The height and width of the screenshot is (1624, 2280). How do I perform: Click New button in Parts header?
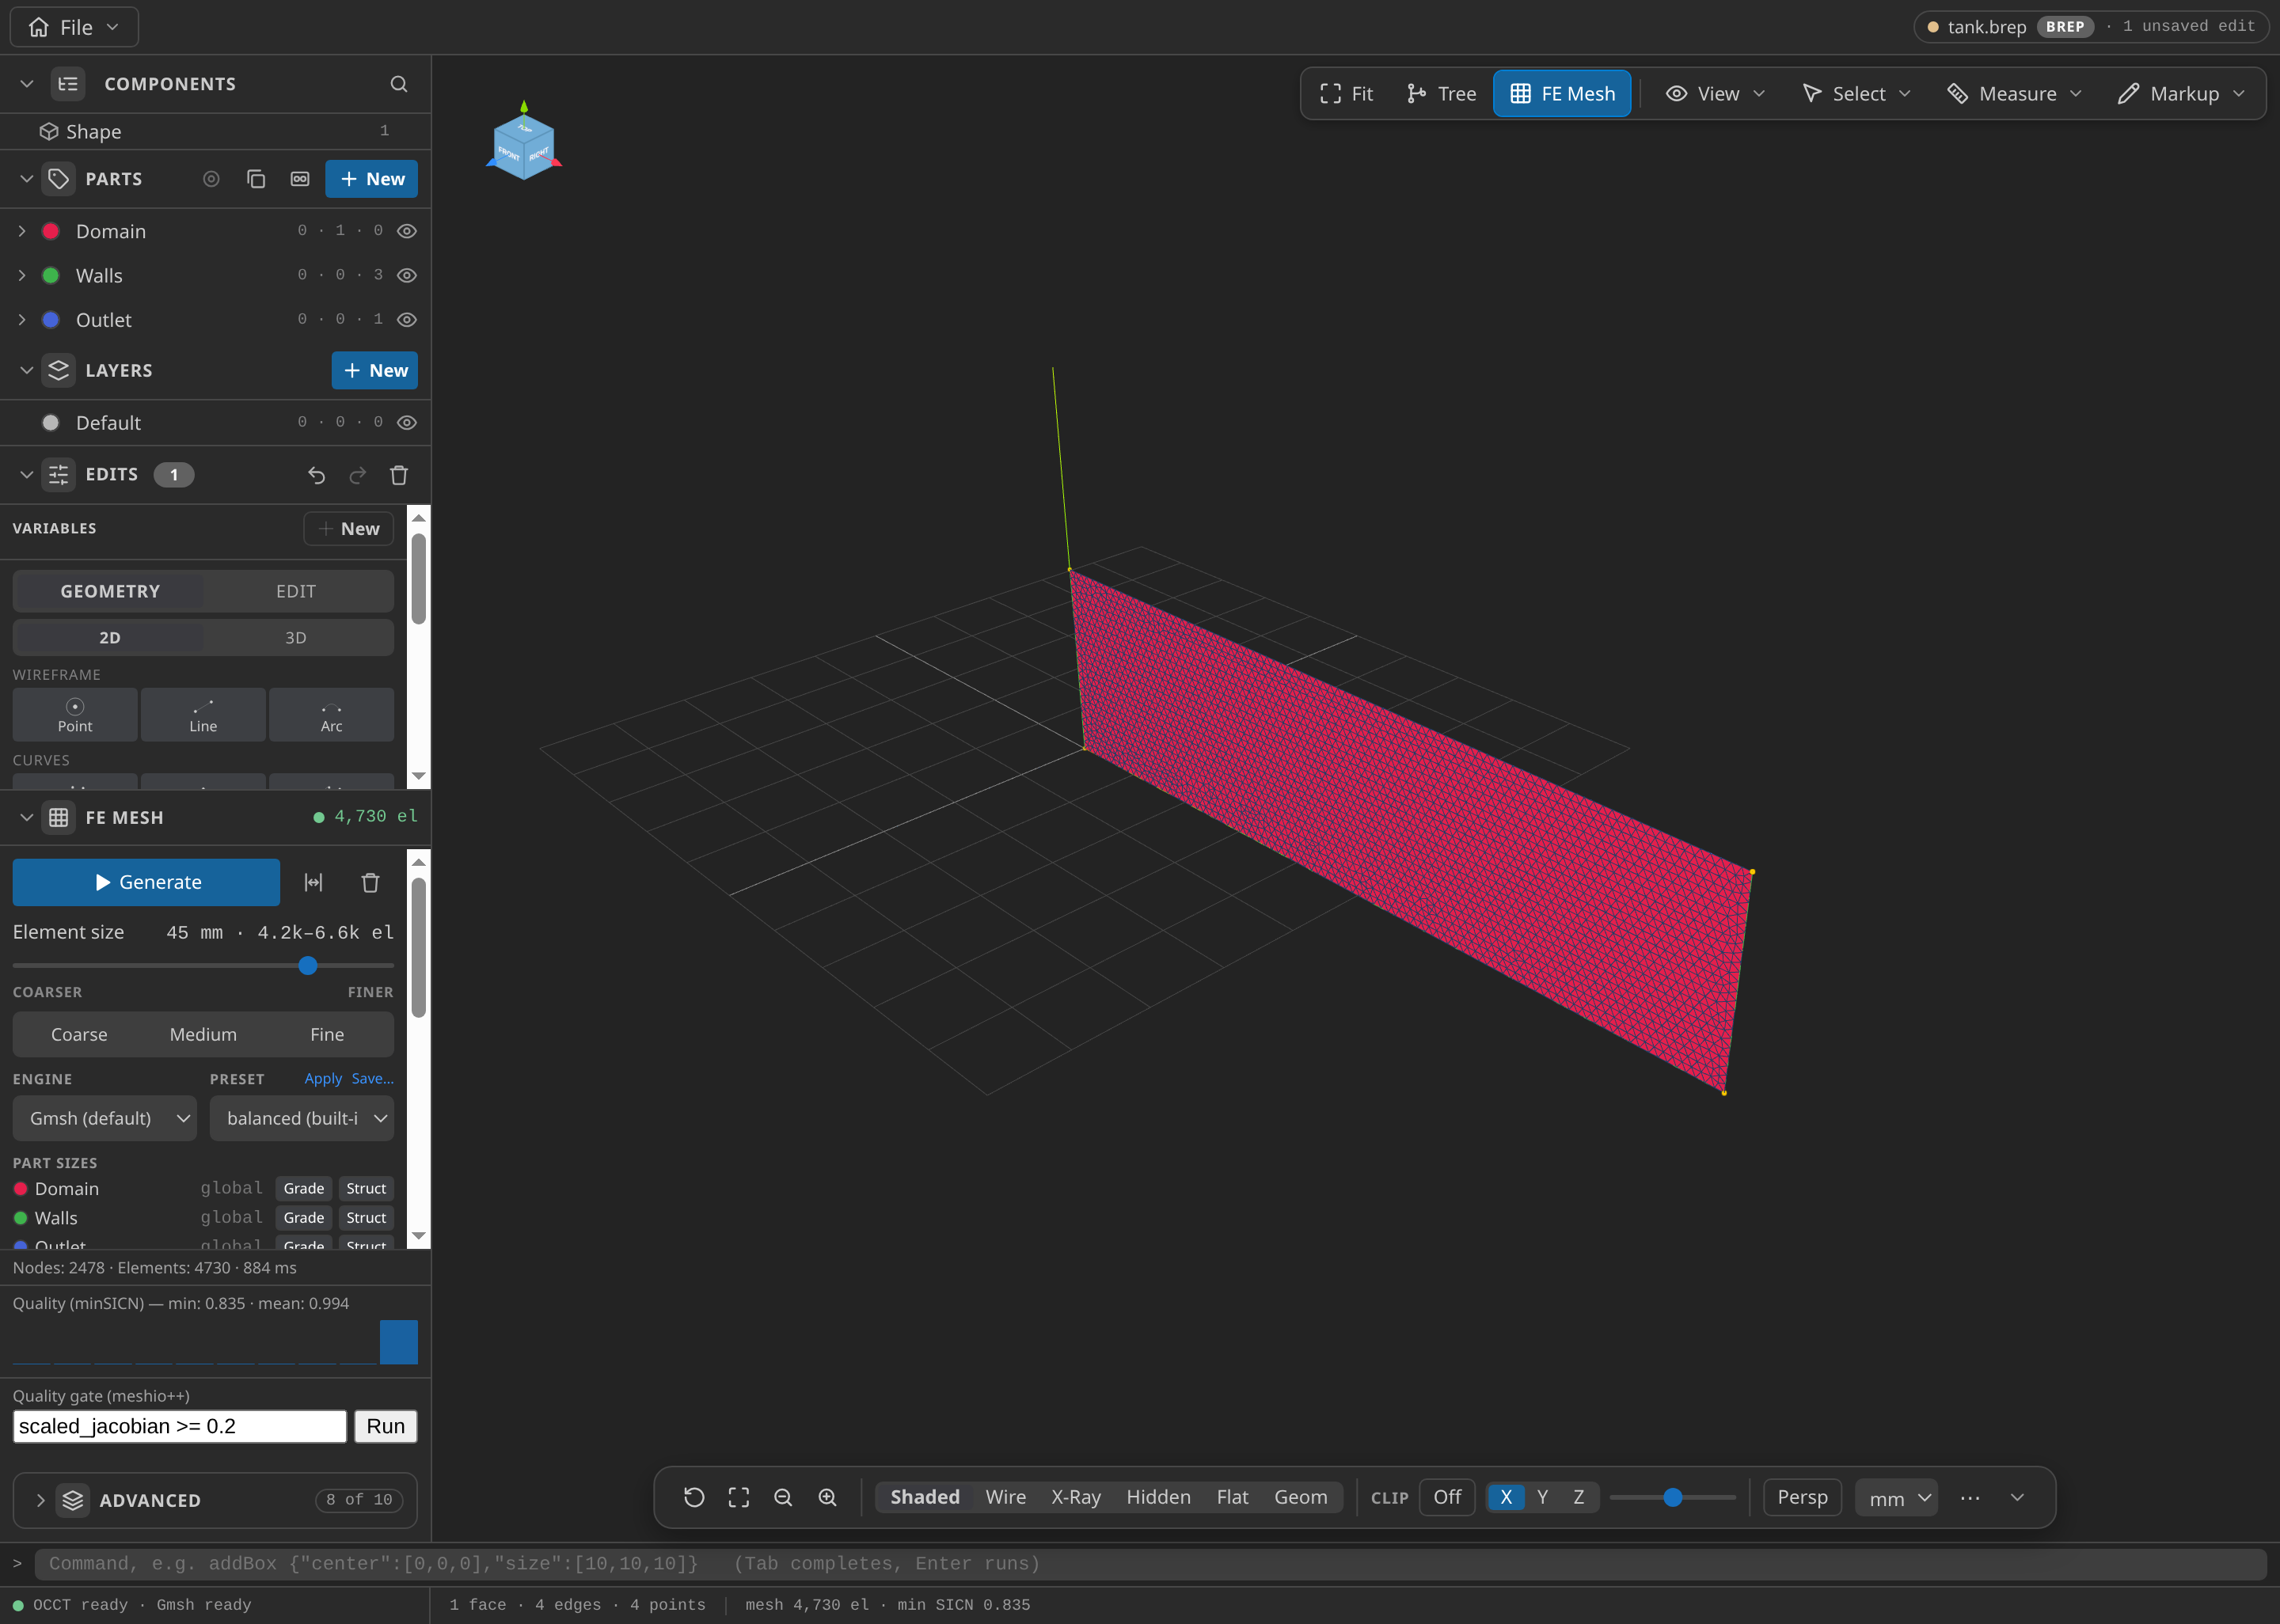[372, 179]
